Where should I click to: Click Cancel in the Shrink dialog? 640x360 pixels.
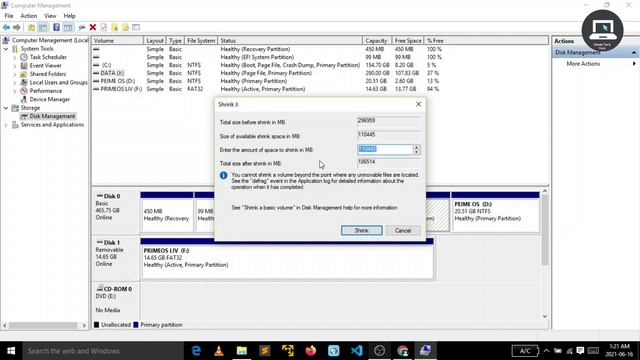coord(403,231)
